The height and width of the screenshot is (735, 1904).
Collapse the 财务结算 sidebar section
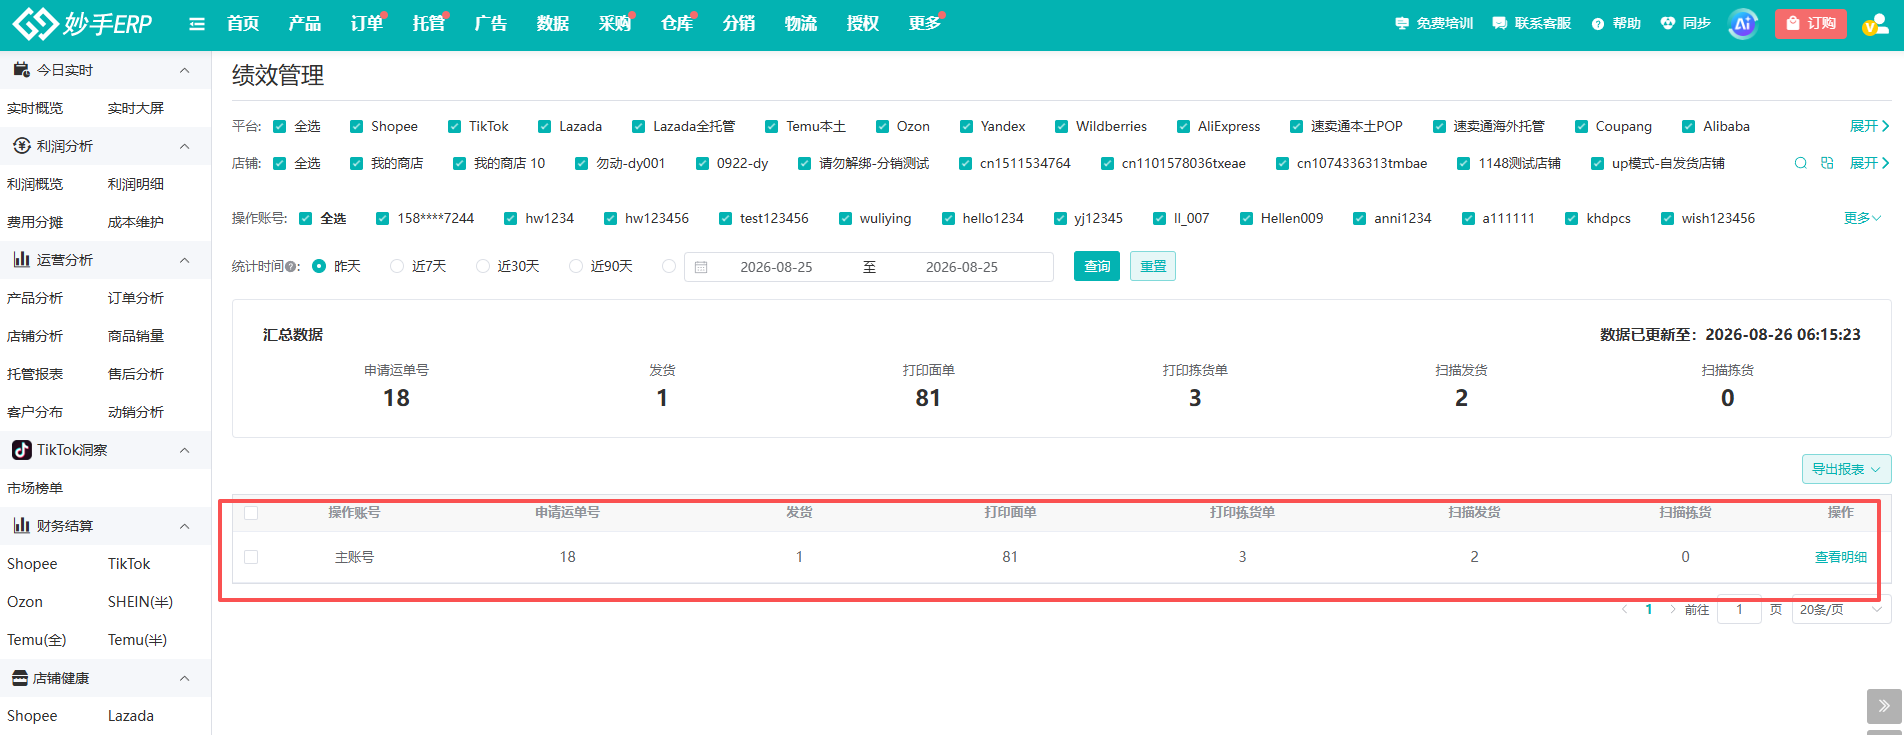(184, 526)
